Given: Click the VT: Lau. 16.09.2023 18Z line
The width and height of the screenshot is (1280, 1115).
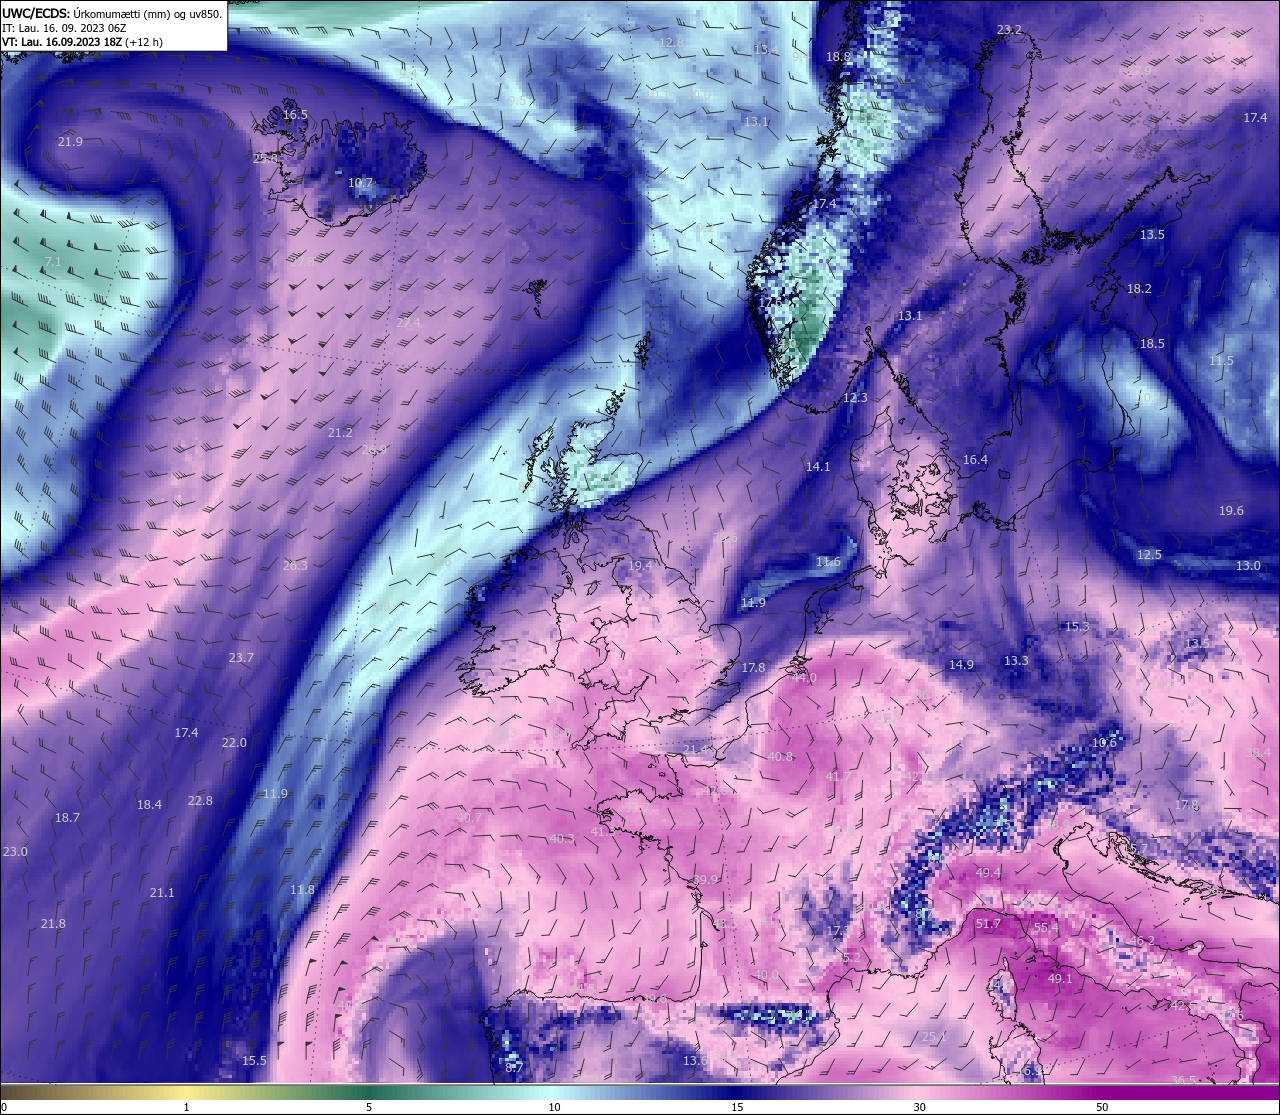Looking at the screenshot, I should (82, 42).
